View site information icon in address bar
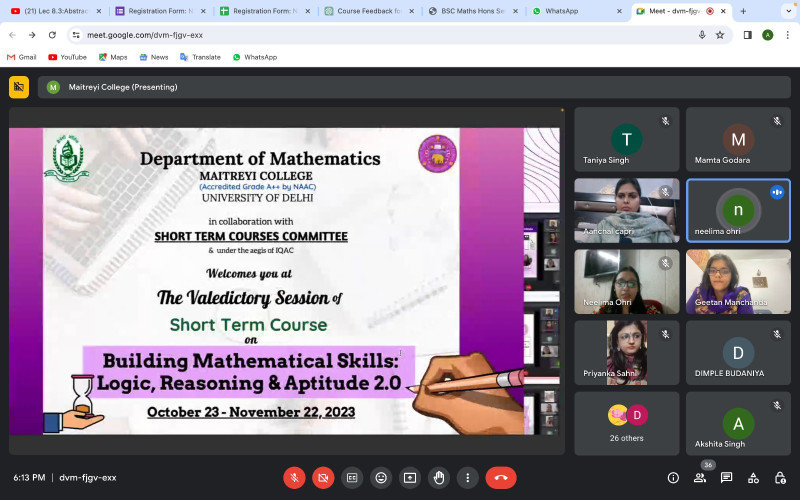The width and height of the screenshot is (800, 500). point(76,35)
